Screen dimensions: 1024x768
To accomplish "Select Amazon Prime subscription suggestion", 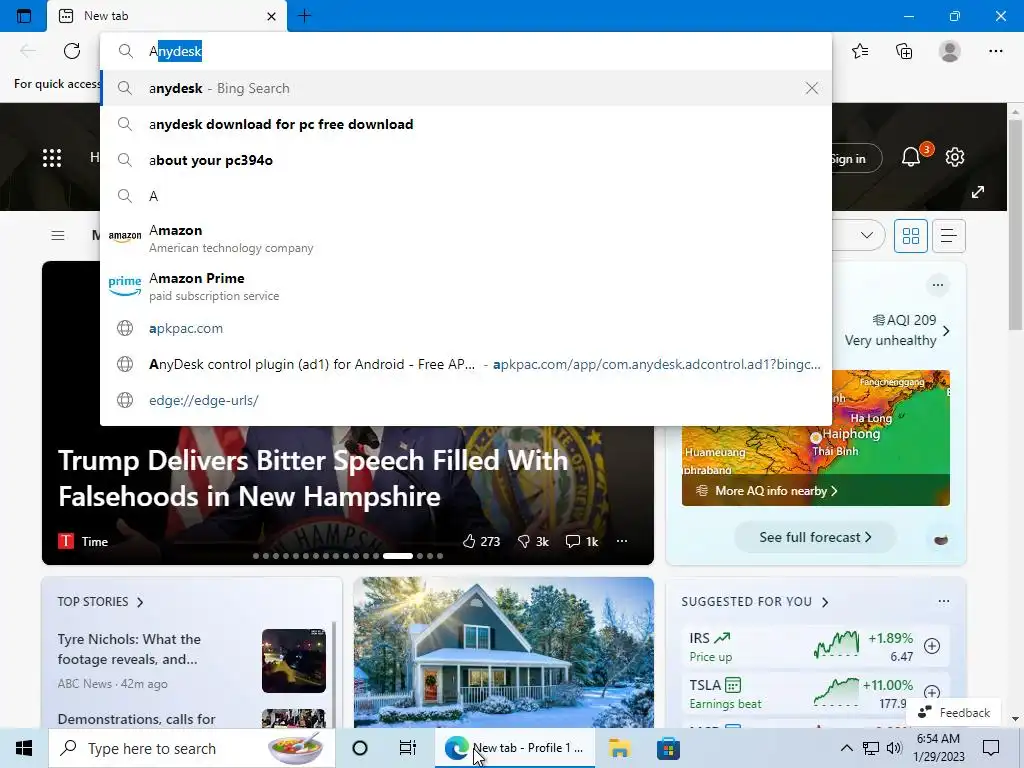I will click(x=466, y=286).
